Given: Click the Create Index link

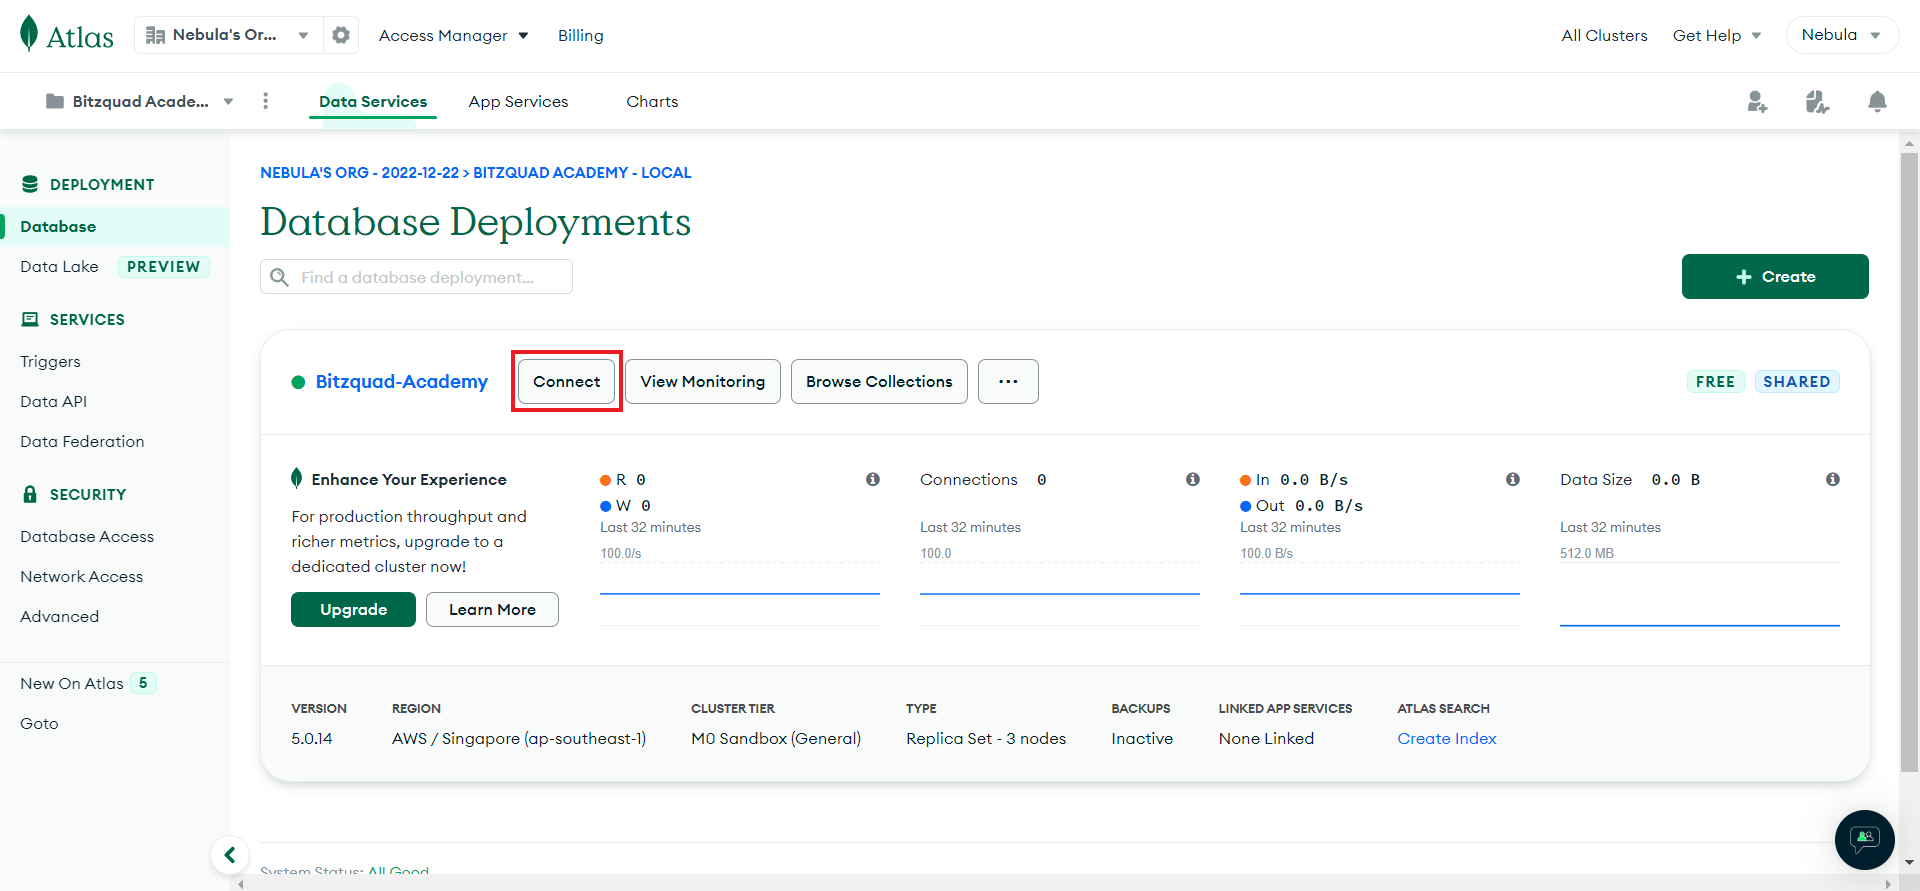Looking at the screenshot, I should (1447, 738).
